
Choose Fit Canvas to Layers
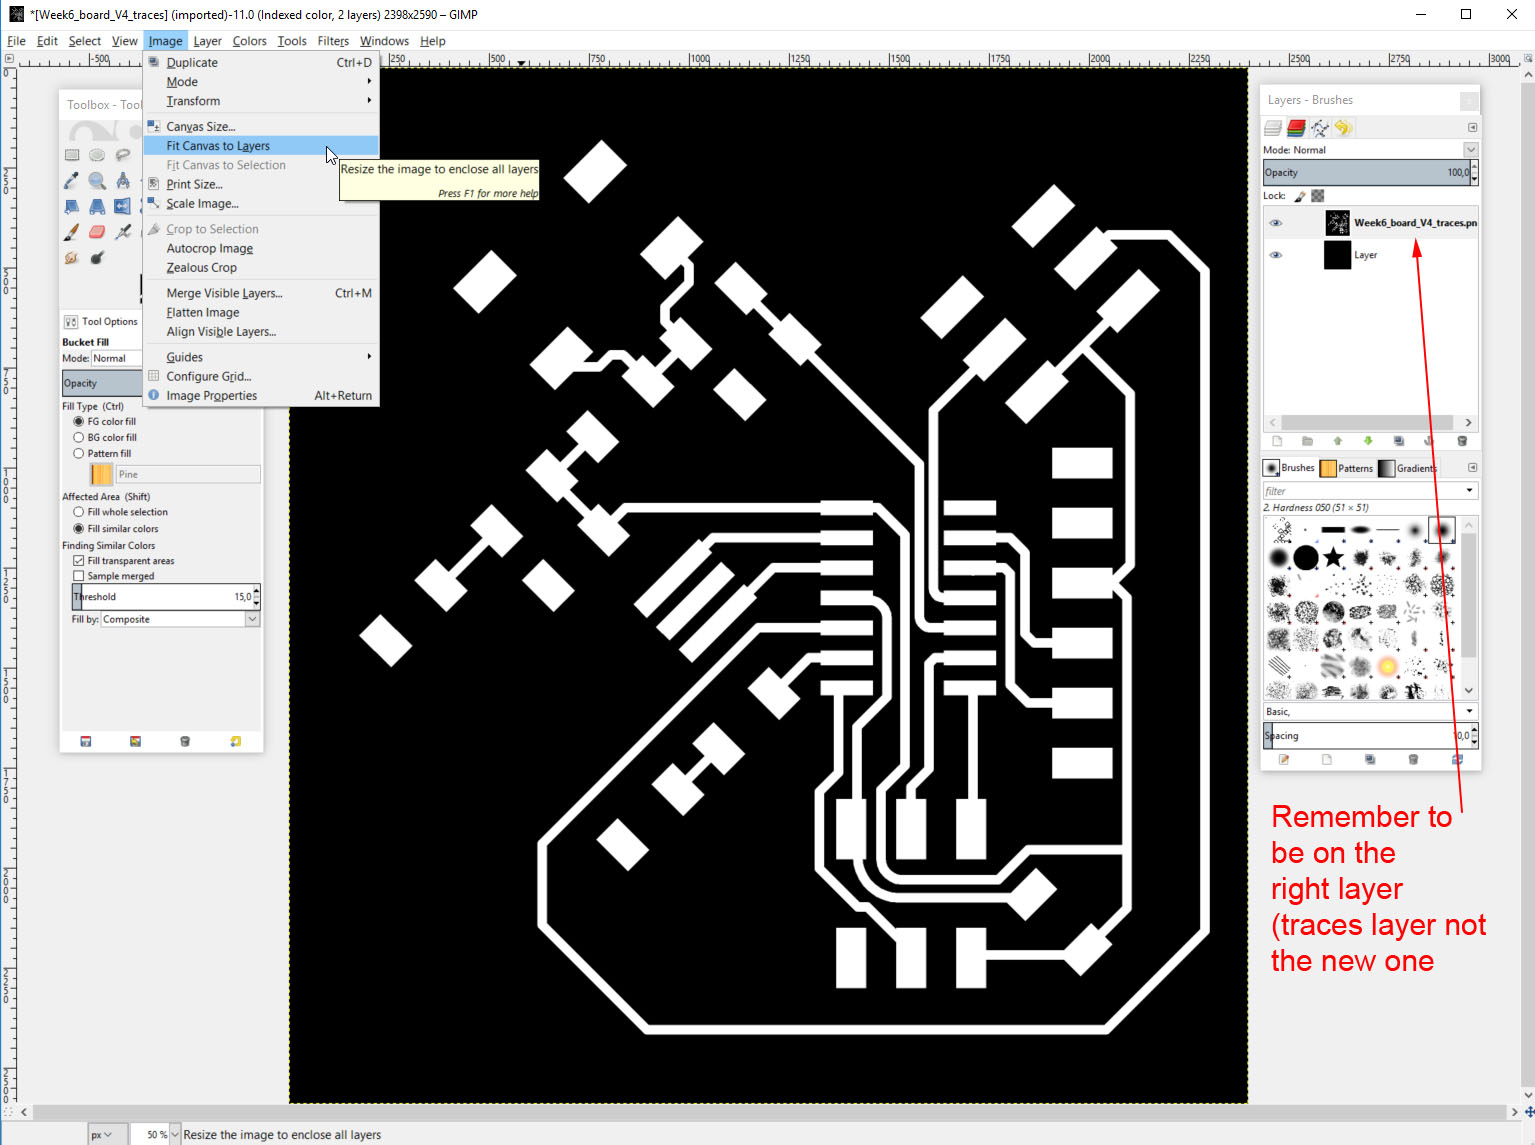[260, 146]
